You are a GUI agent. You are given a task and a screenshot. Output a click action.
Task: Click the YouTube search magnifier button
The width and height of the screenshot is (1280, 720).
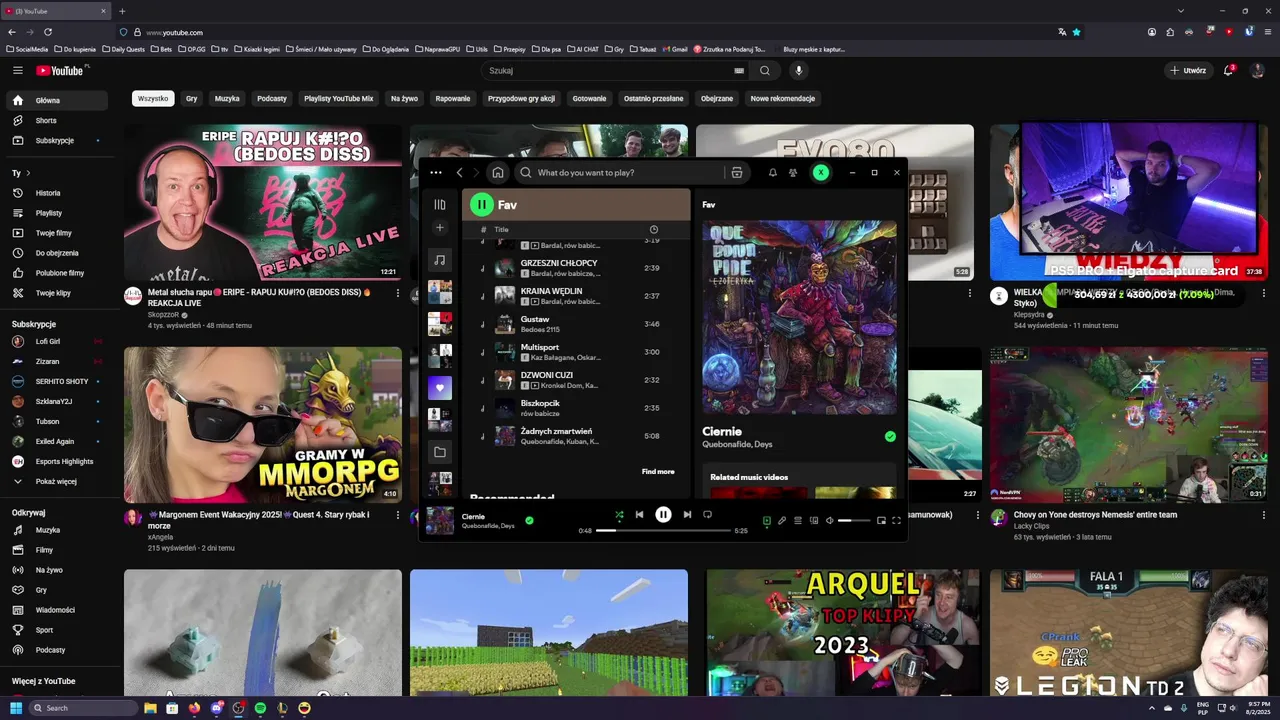click(x=764, y=70)
